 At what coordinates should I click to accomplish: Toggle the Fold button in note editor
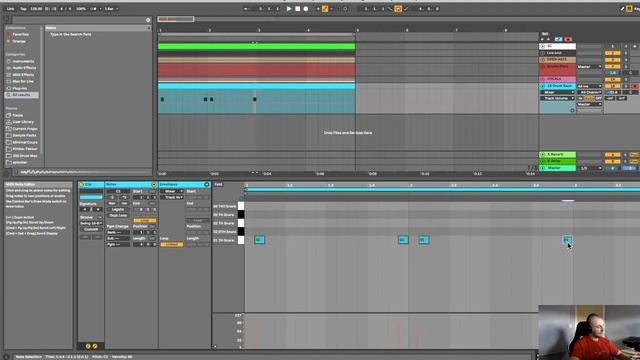218,184
